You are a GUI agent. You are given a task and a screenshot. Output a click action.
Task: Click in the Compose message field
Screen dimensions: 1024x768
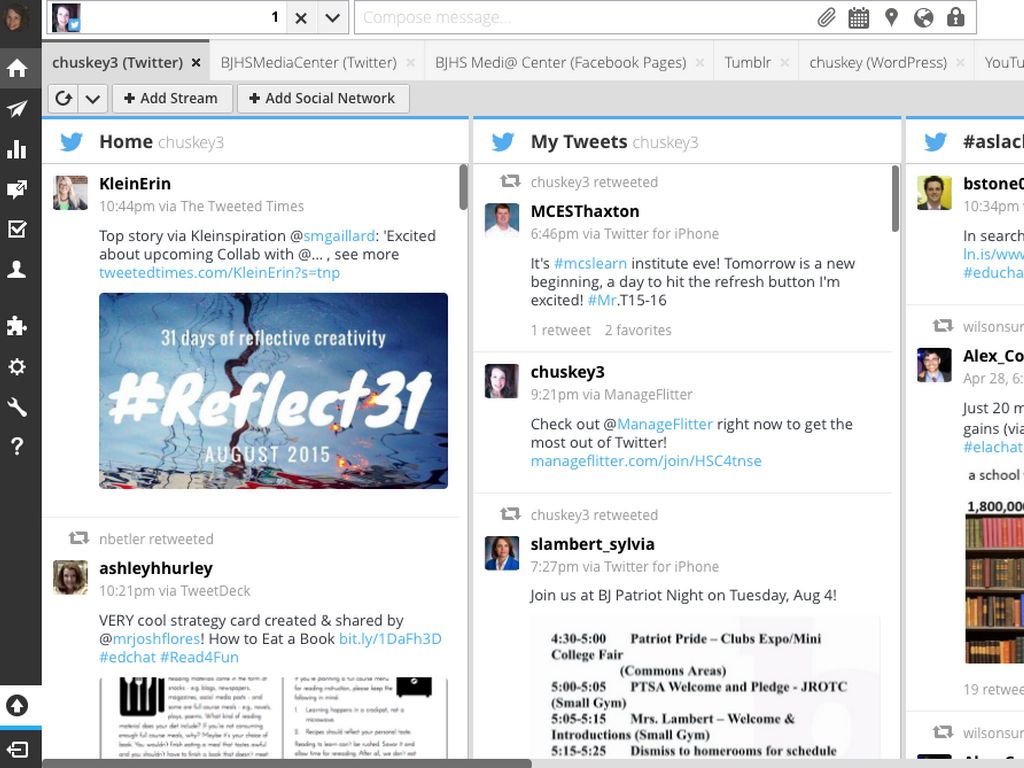(x=580, y=18)
